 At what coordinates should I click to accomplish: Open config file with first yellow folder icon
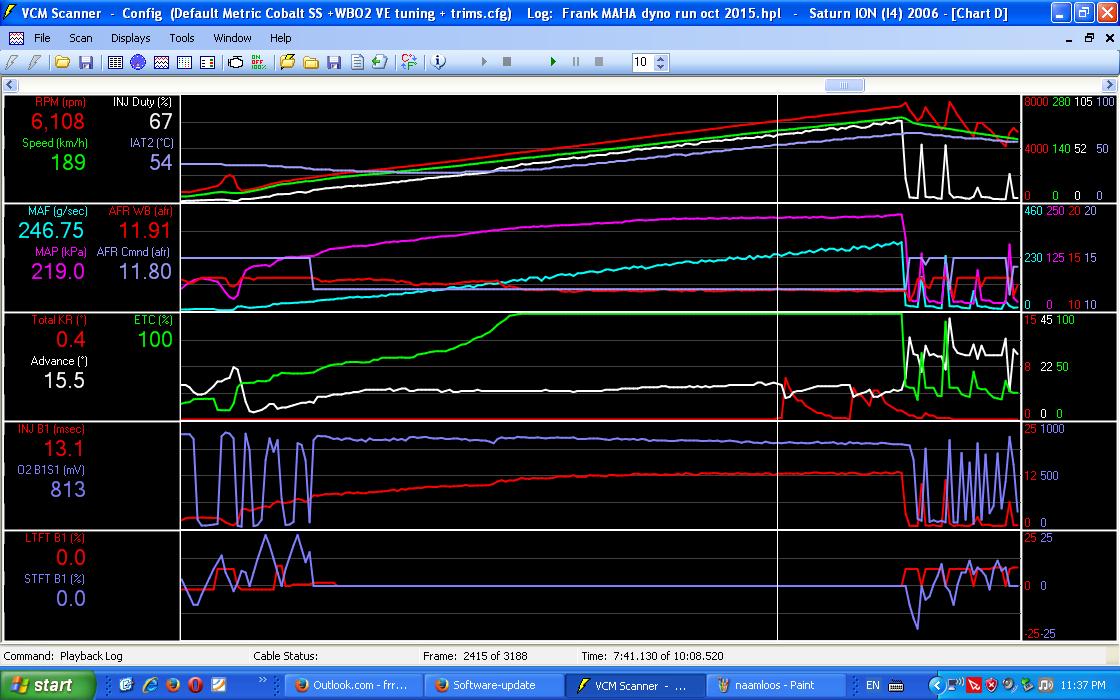click(x=62, y=62)
